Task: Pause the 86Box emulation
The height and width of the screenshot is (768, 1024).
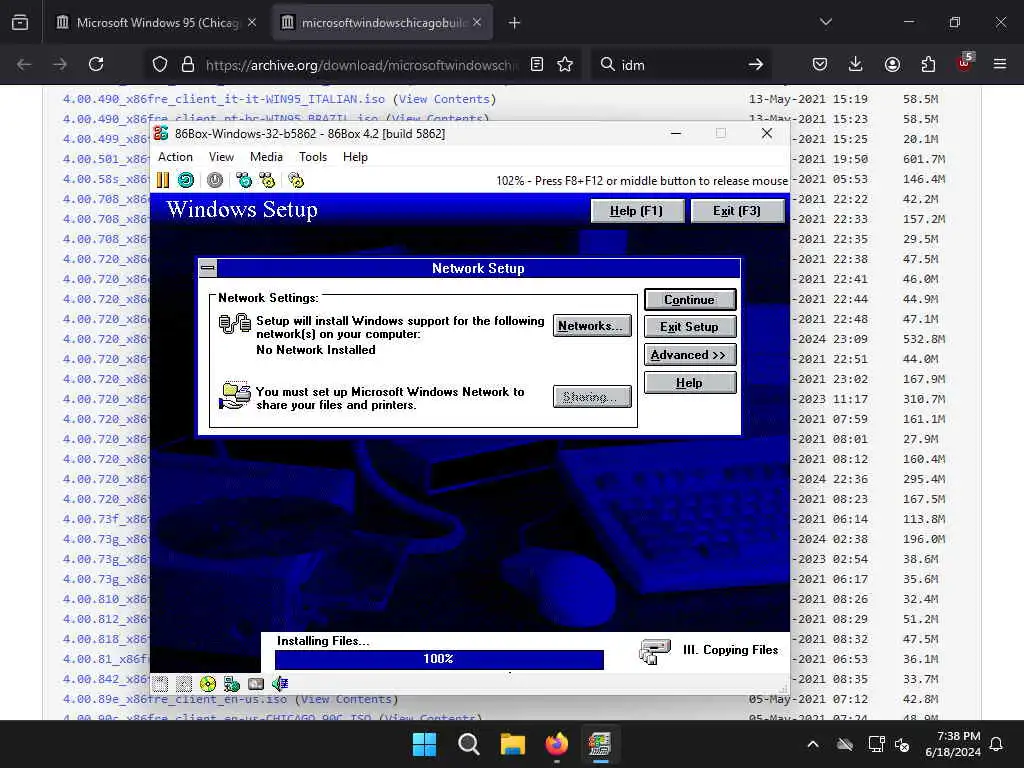Action: tap(163, 180)
